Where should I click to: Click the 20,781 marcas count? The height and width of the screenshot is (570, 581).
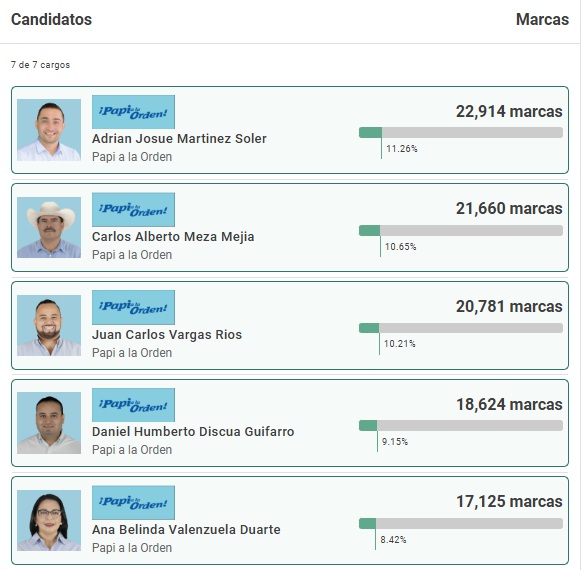tap(509, 306)
